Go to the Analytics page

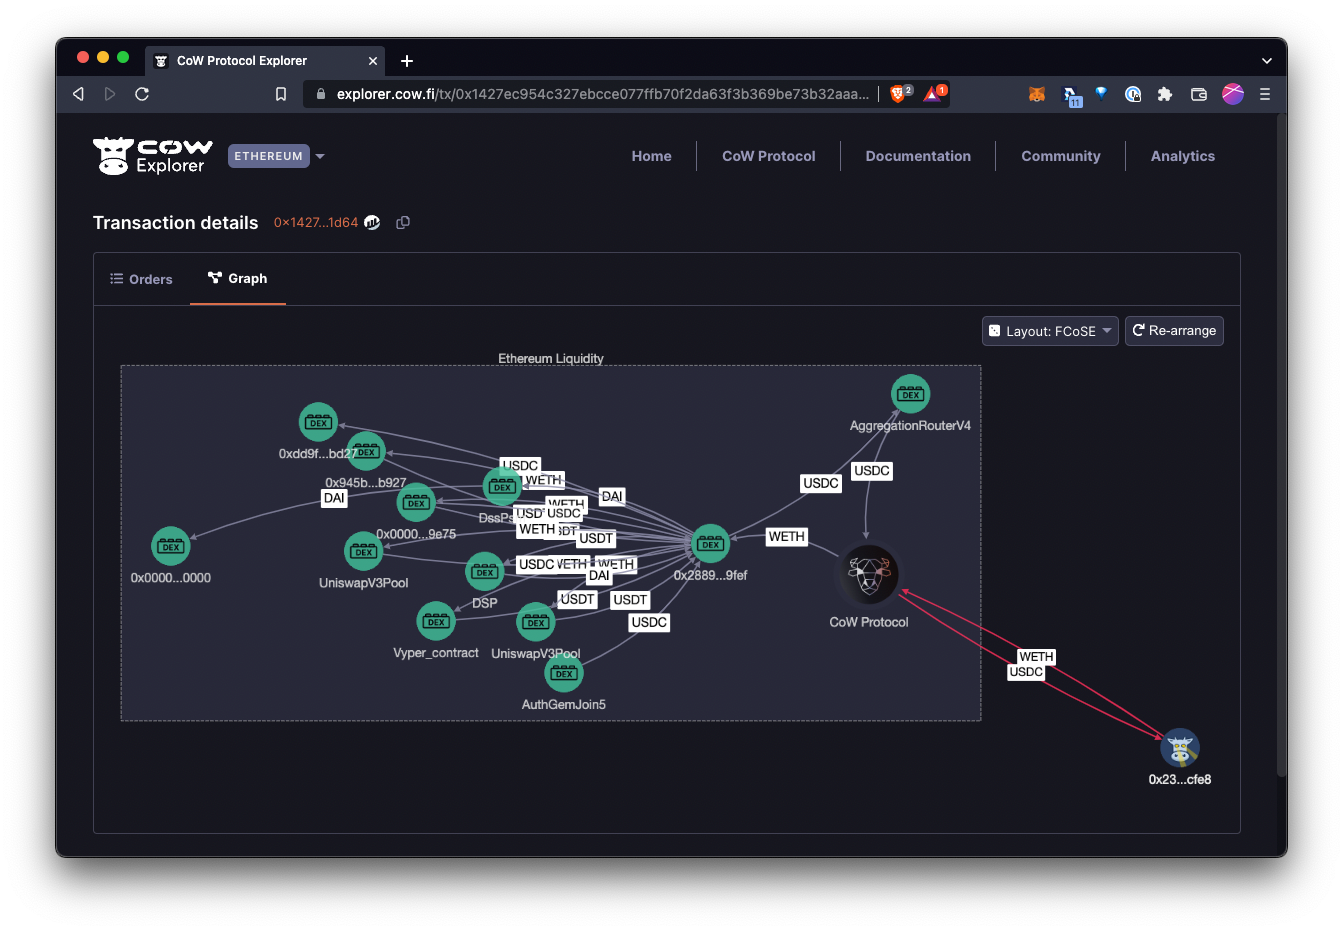(1182, 156)
